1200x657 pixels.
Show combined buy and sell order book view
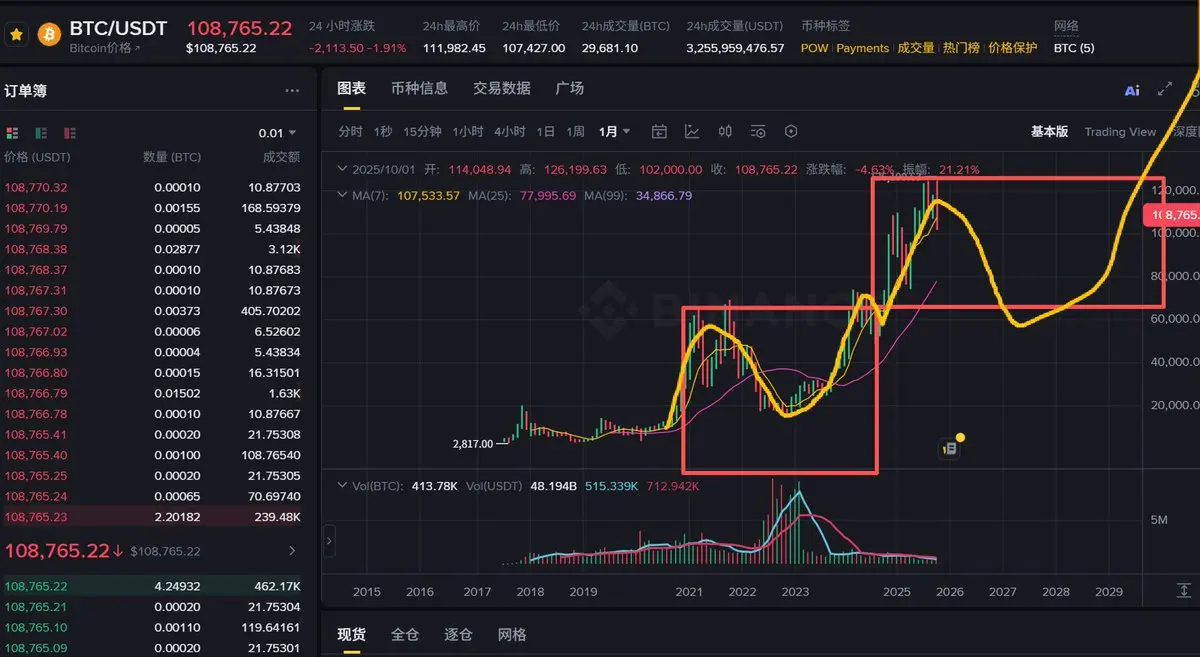click(13, 133)
